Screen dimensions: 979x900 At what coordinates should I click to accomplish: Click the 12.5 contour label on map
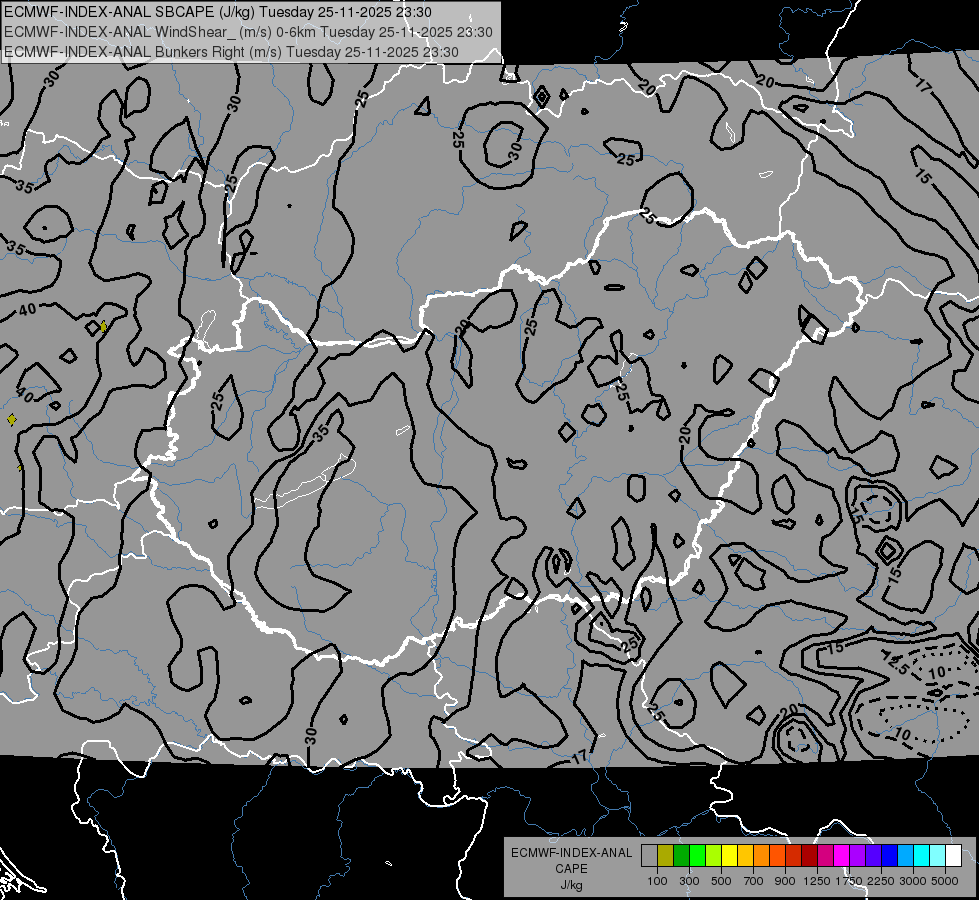[896, 662]
